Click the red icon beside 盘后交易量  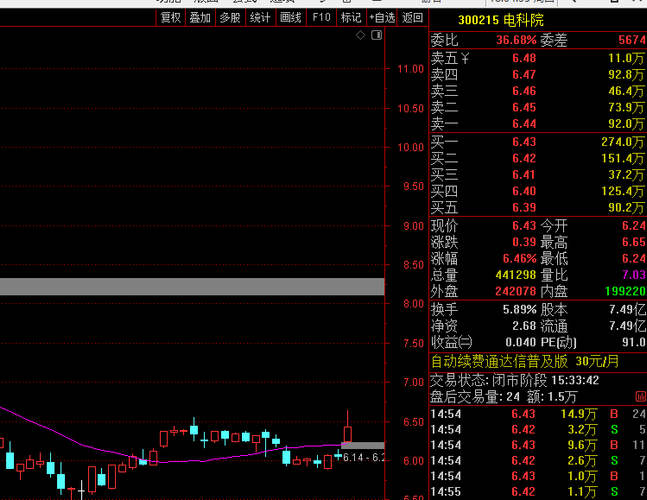coord(640,397)
